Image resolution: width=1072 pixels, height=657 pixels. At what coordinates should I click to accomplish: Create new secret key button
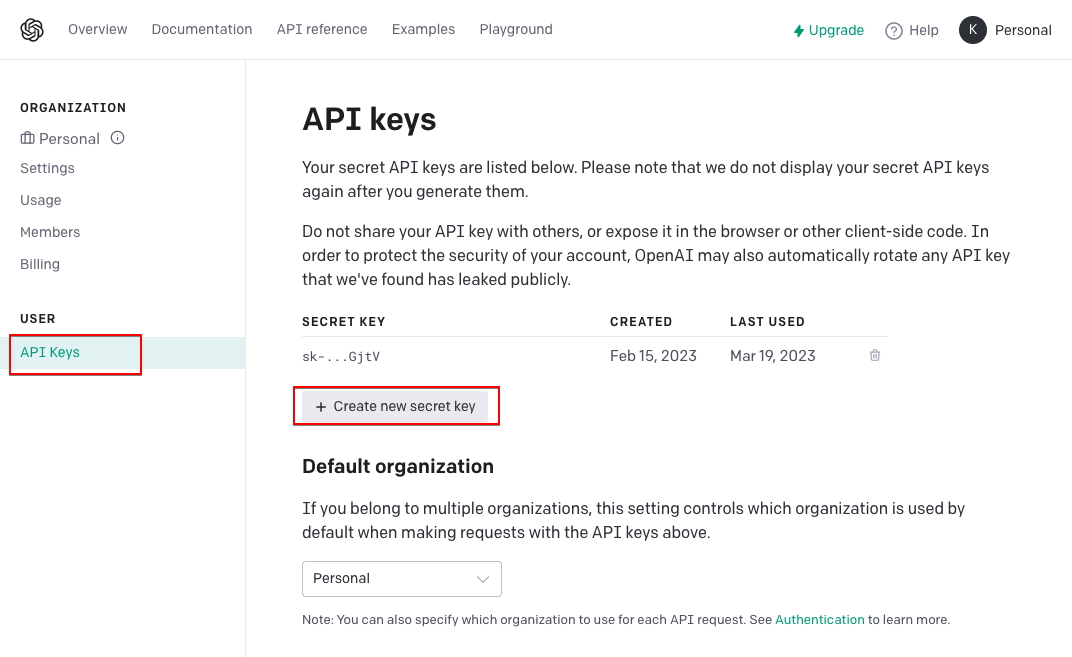[395, 406]
